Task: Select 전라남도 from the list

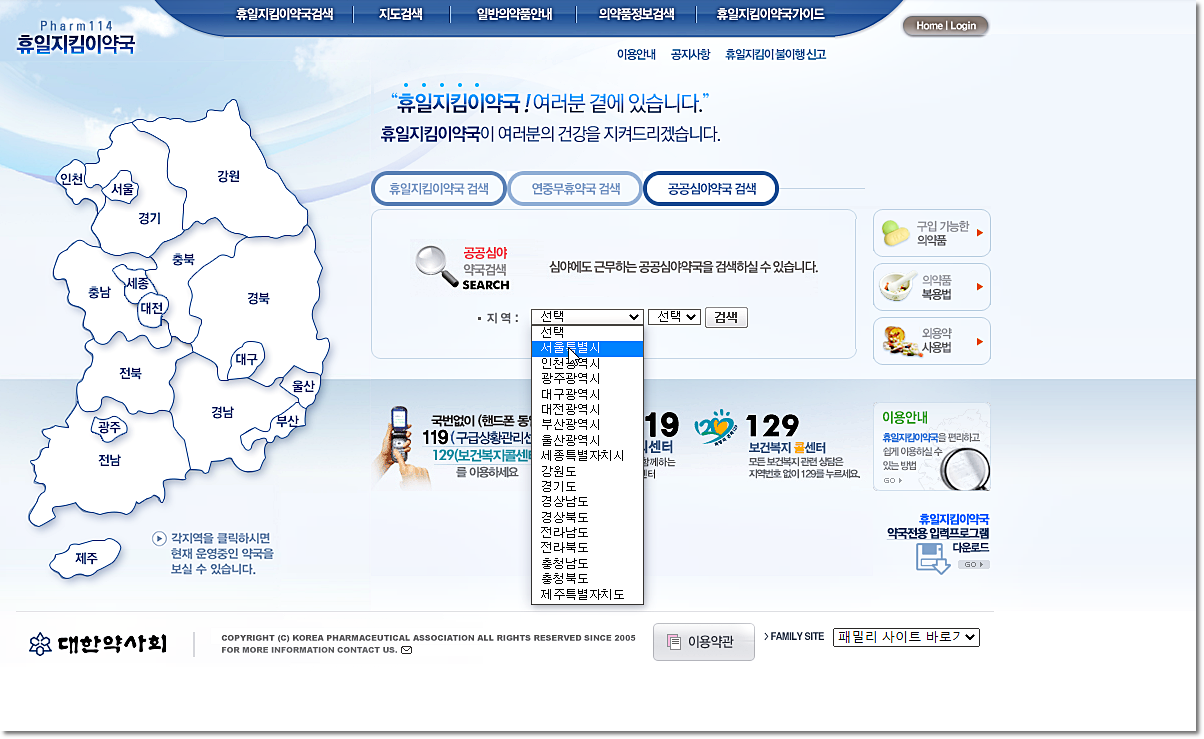Action: pos(587,532)
